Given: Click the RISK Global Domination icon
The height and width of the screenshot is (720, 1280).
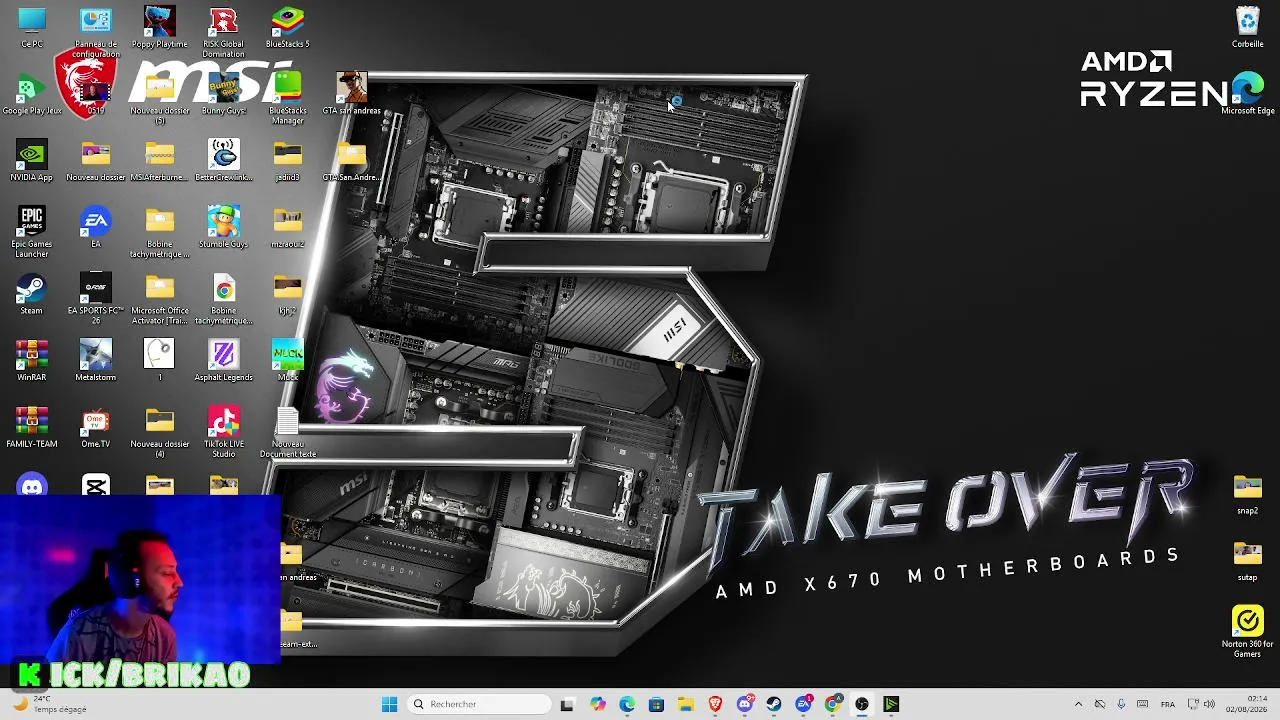Looking at the screenshot, I should click(223, 32).
